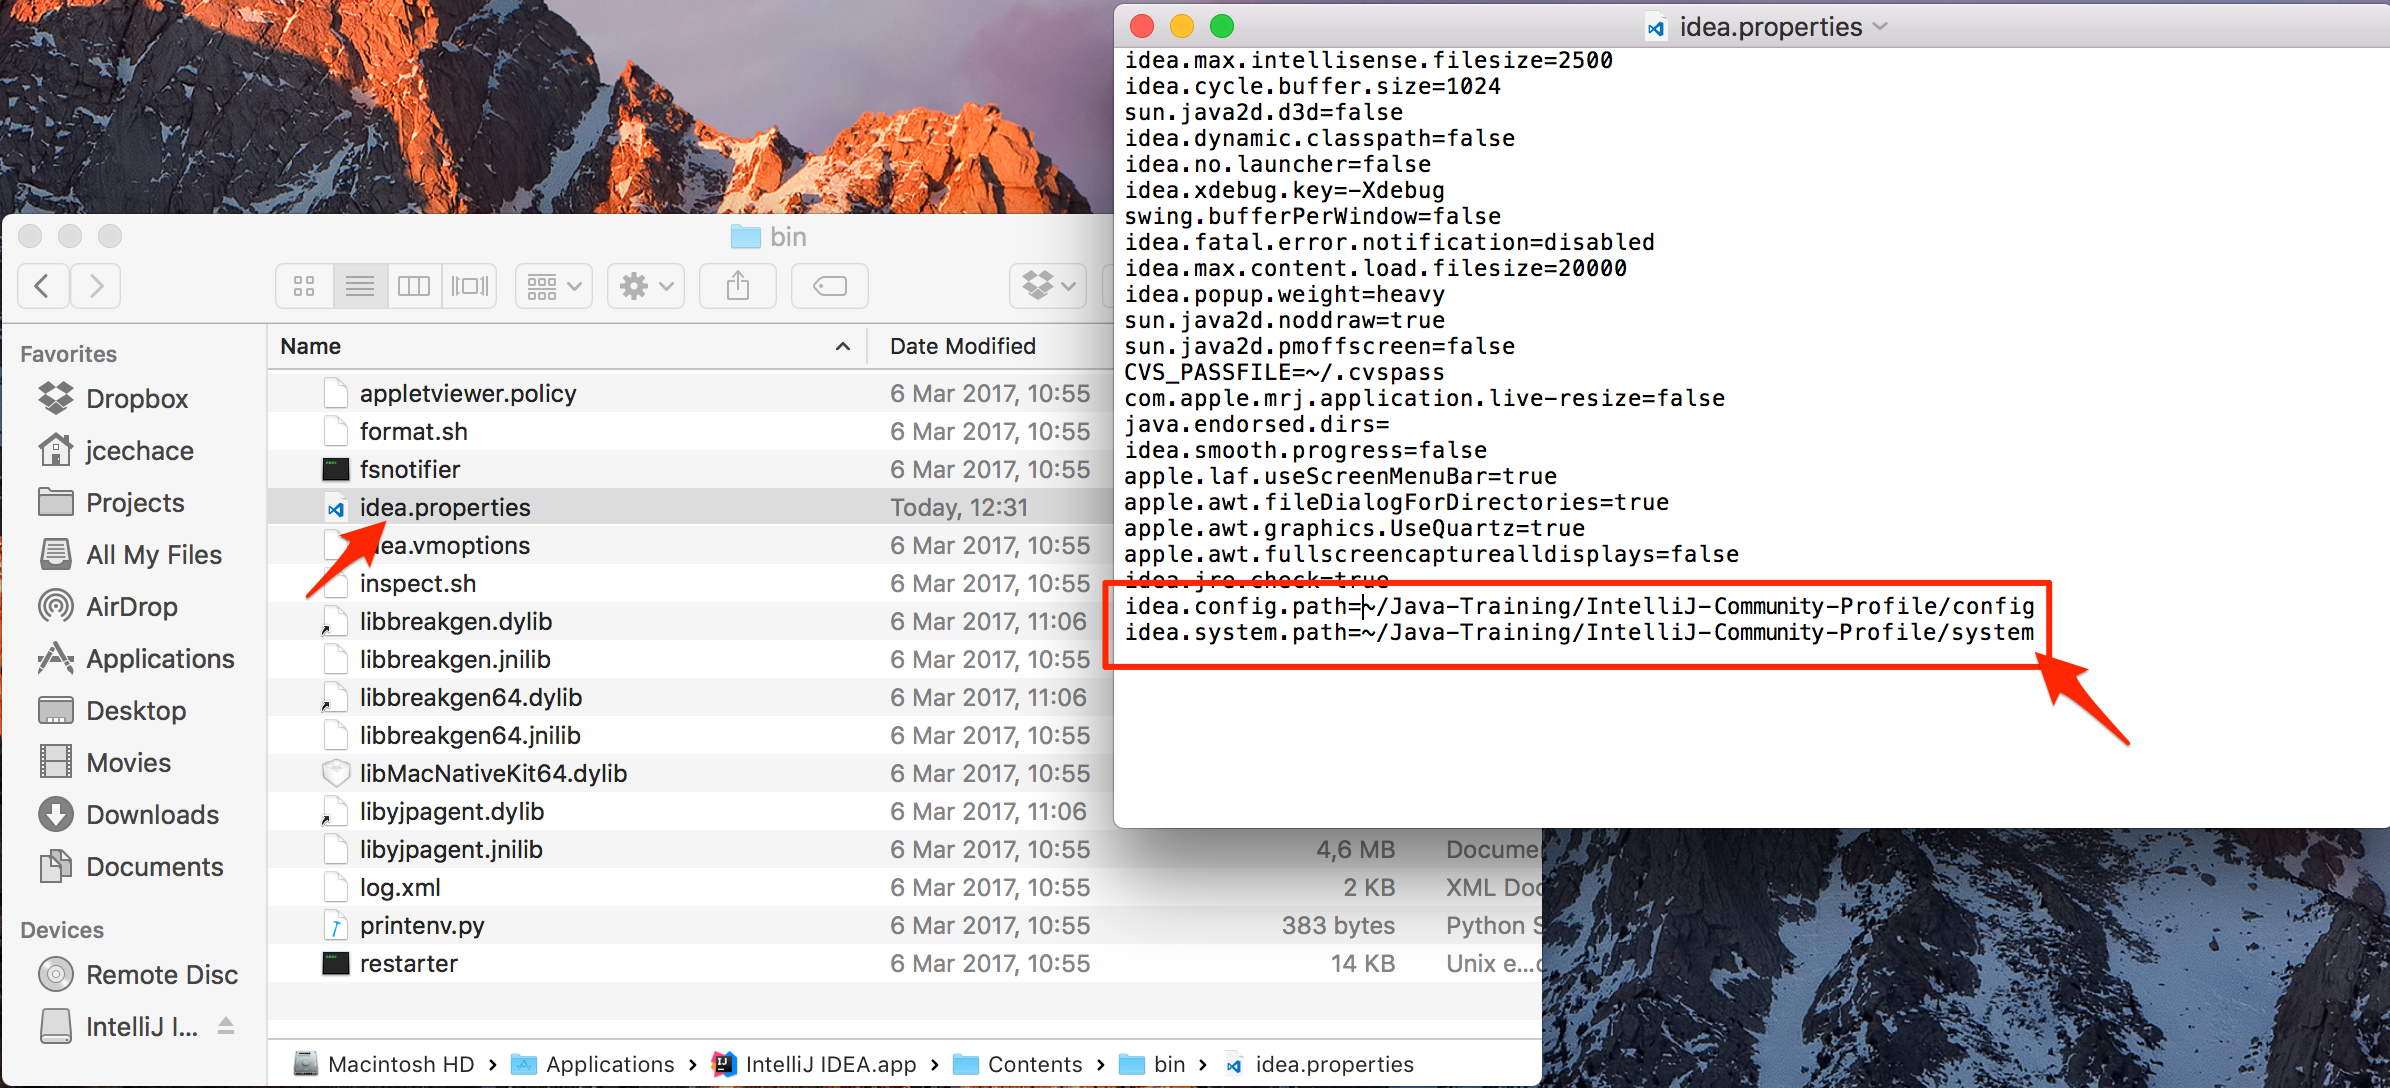
Task: Open the gear Action menu
Action: click(x=646, y=287)
